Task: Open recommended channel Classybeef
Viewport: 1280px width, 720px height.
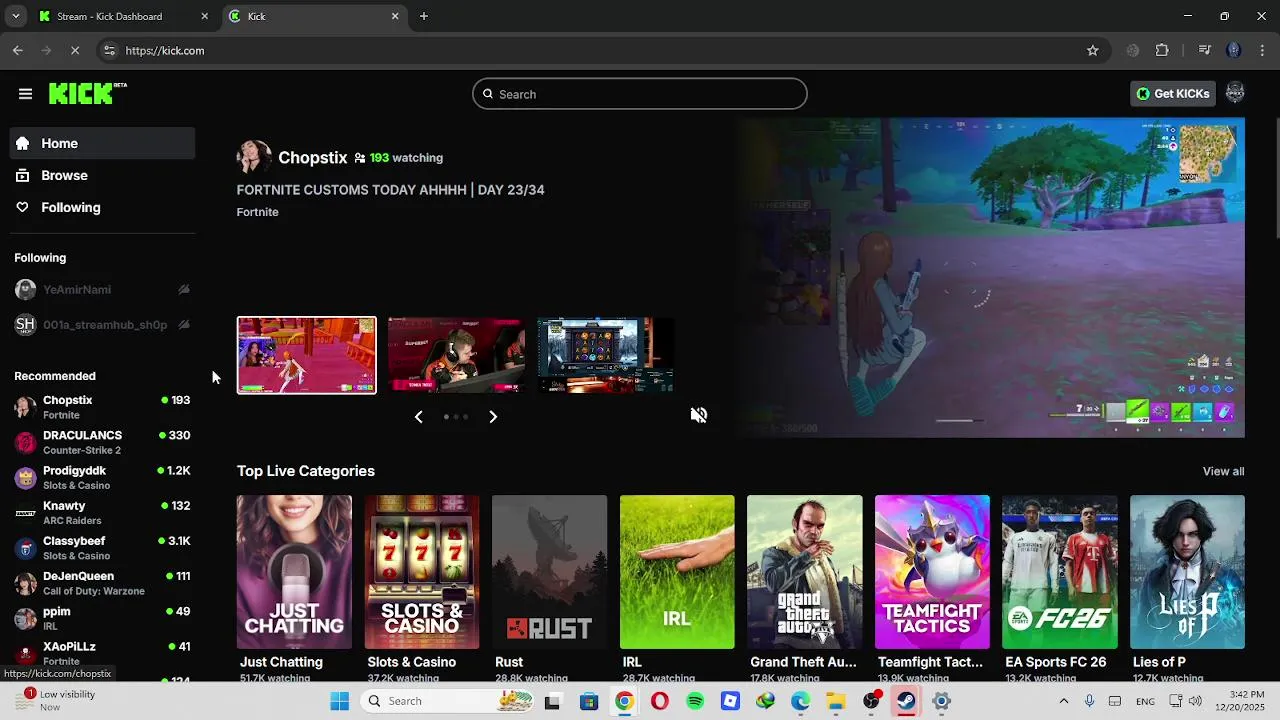Action: 102,548
